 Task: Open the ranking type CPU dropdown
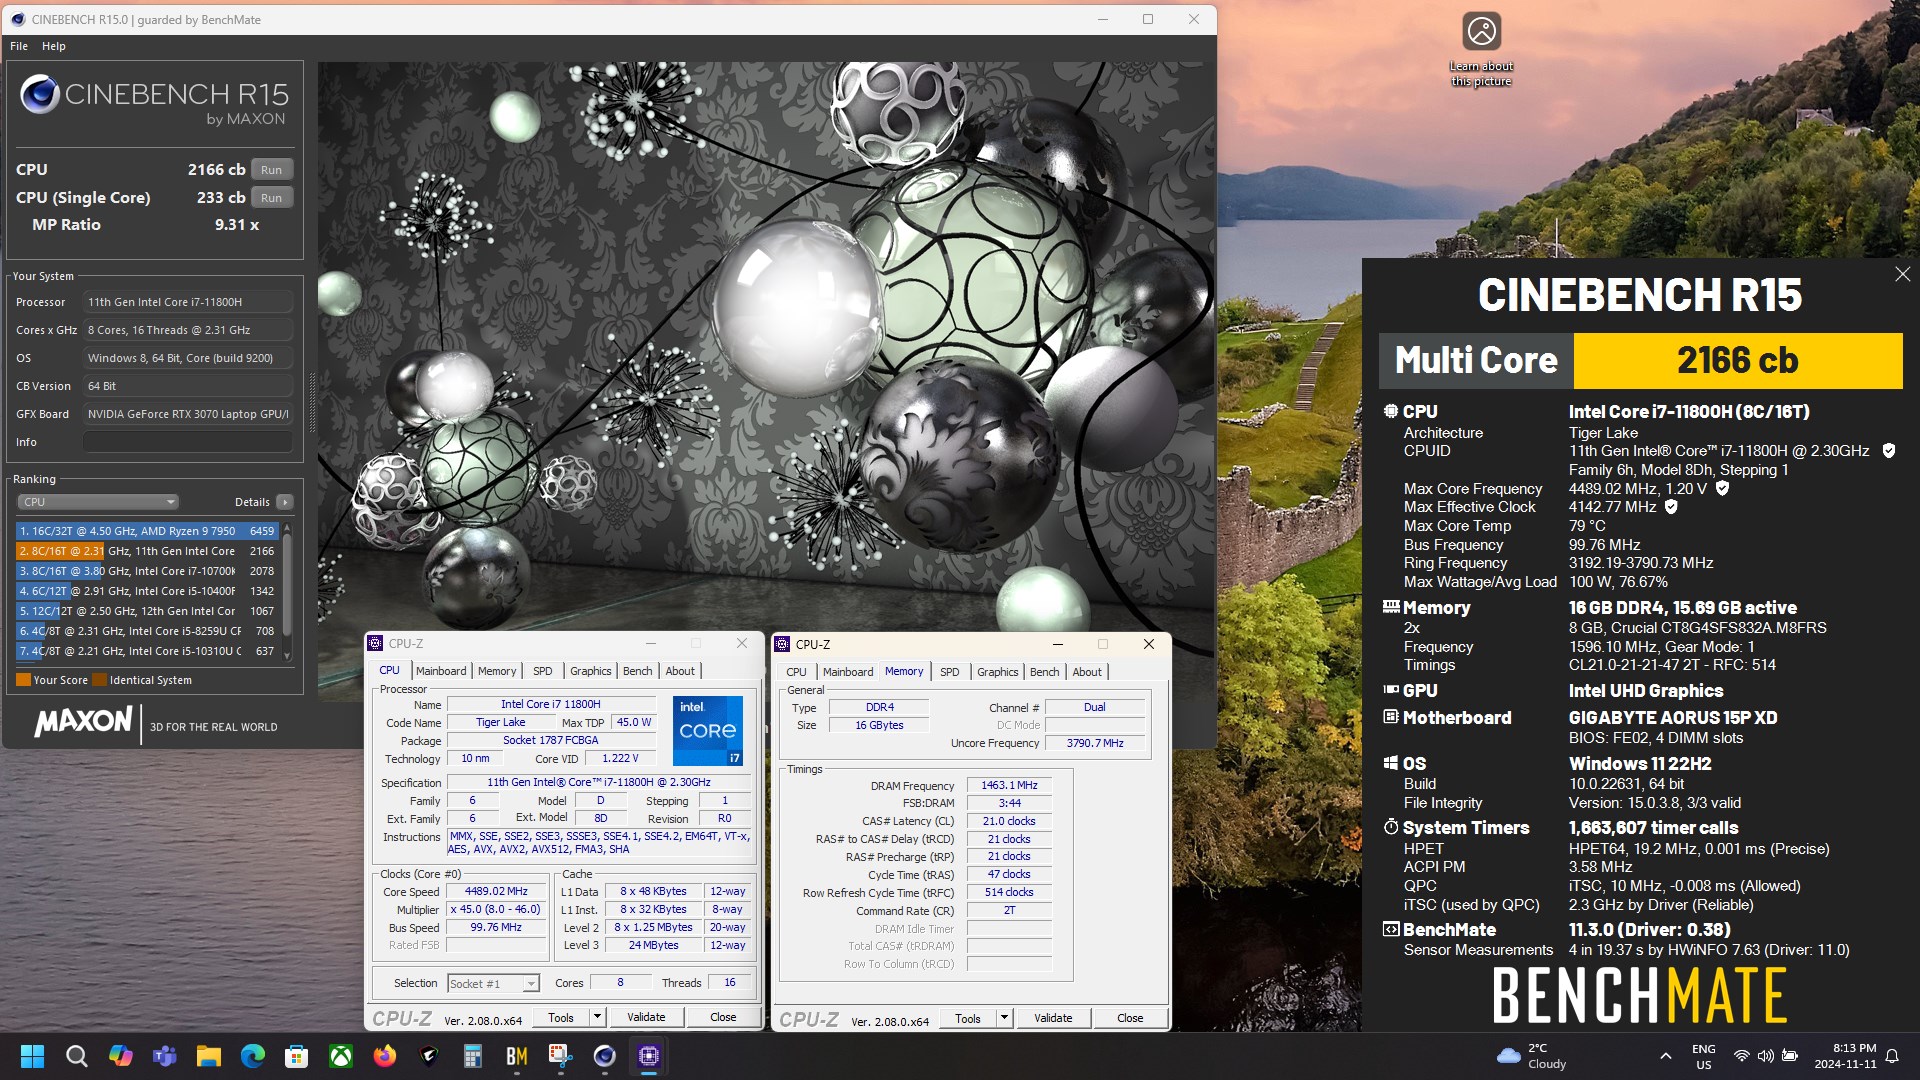pos(98,502)
